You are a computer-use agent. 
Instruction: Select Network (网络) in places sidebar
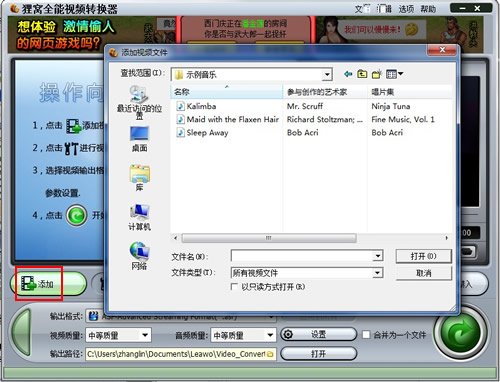click(x=139, y=256)
